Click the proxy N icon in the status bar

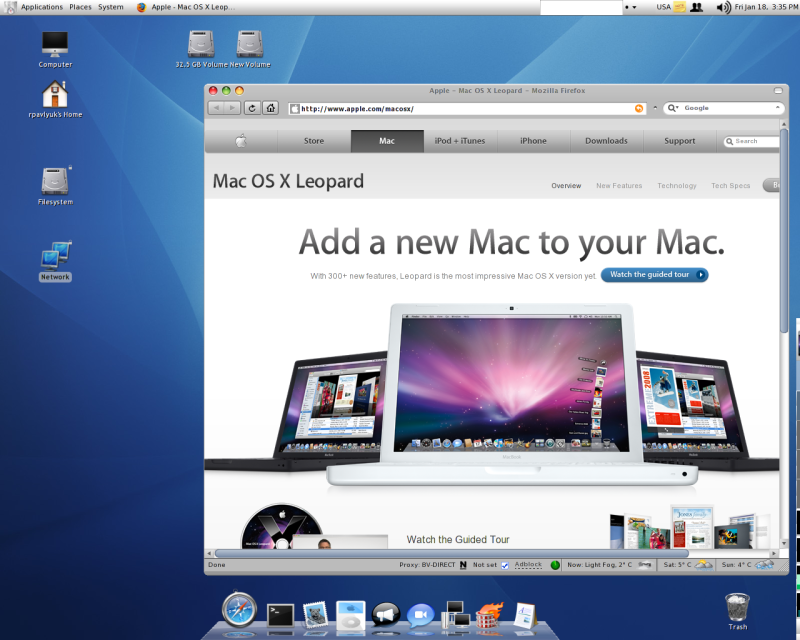463,565
